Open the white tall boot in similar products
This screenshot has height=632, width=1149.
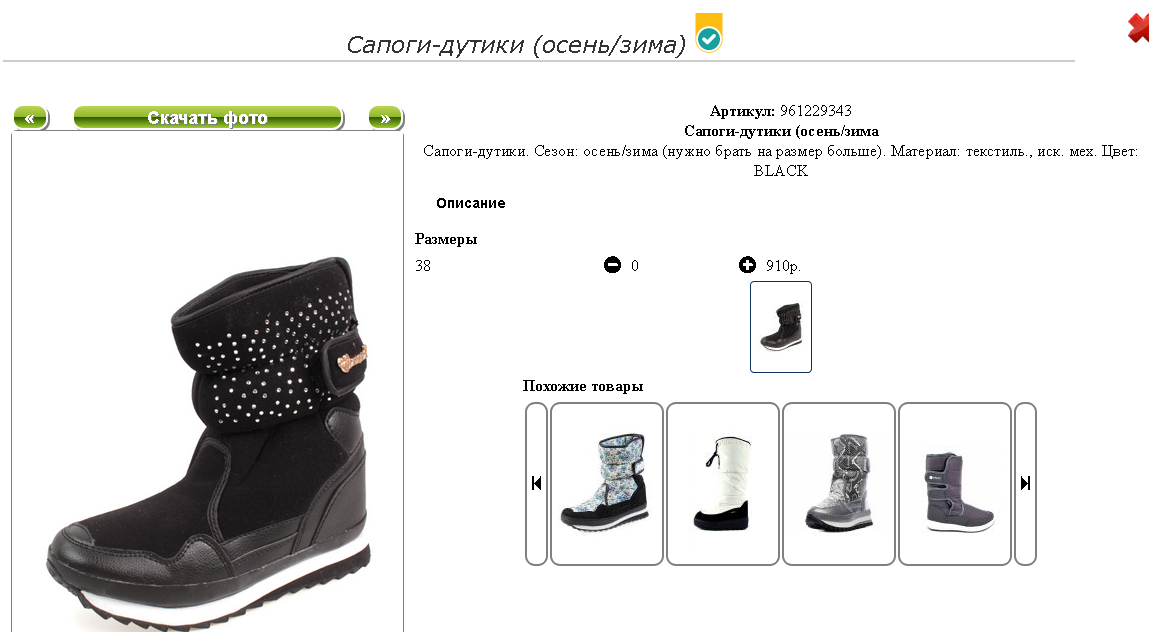click(723, 483)
